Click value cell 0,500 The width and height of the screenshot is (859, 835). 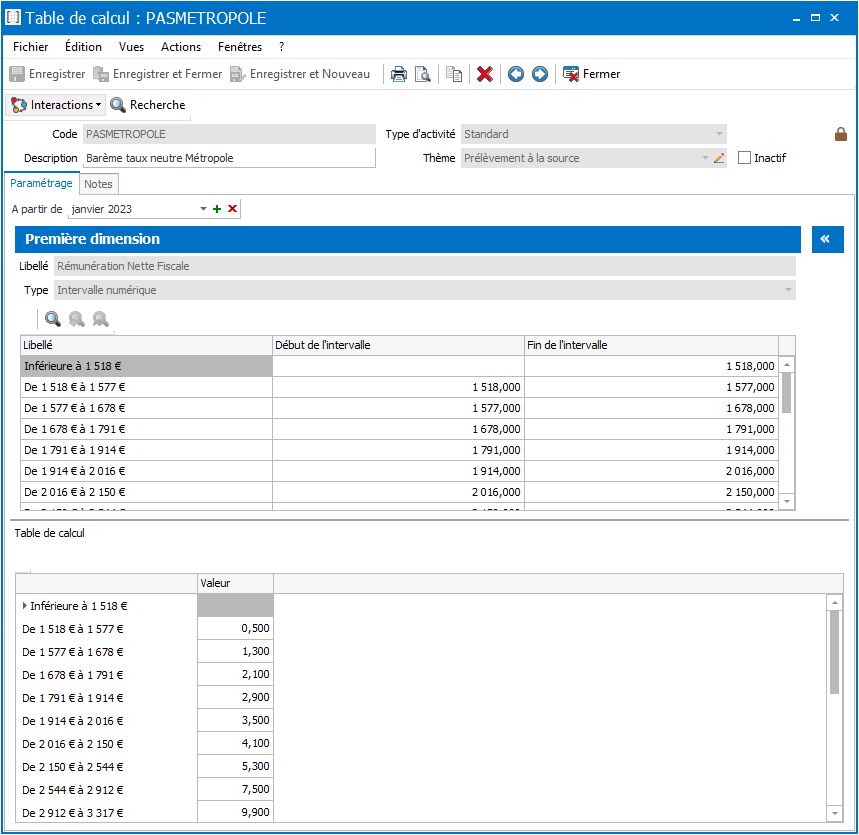coord(235,628)
